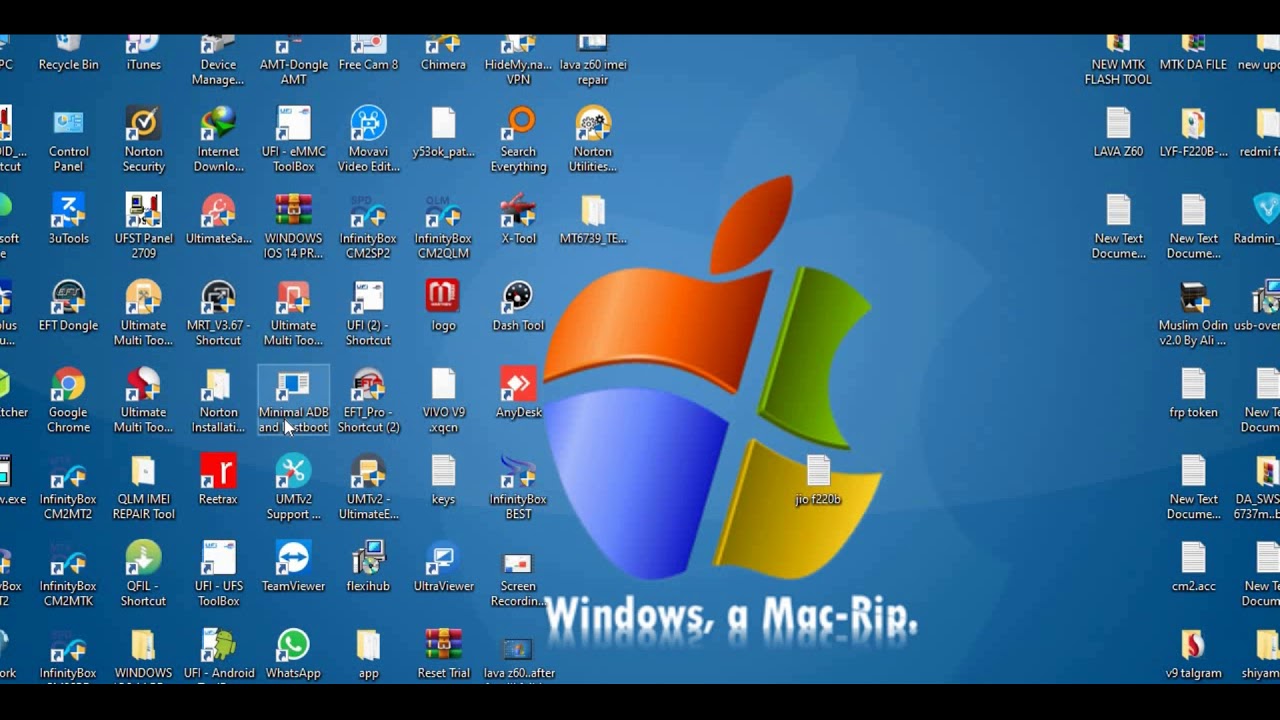Viewport: 1280px width, 720px height.
Task: Launch Dash Tool
Action: (x=518, y=307)
